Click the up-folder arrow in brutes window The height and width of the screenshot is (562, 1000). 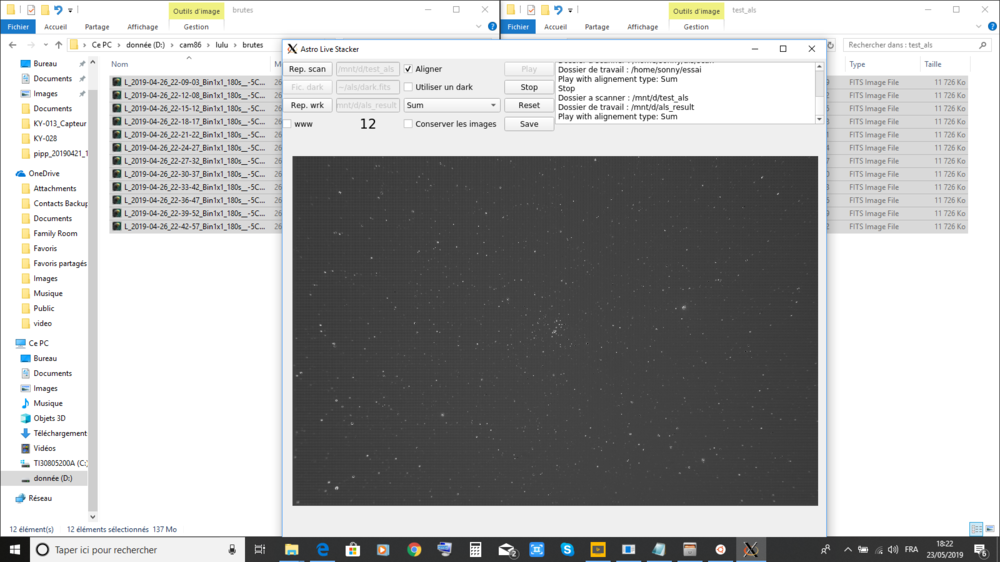click(x=59, y=45)
